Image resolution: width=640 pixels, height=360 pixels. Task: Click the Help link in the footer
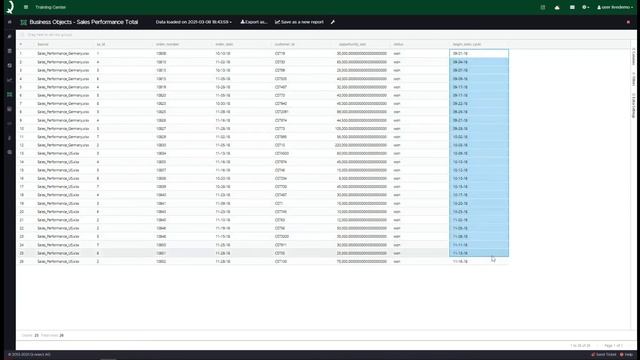click(x=627, y=355)
